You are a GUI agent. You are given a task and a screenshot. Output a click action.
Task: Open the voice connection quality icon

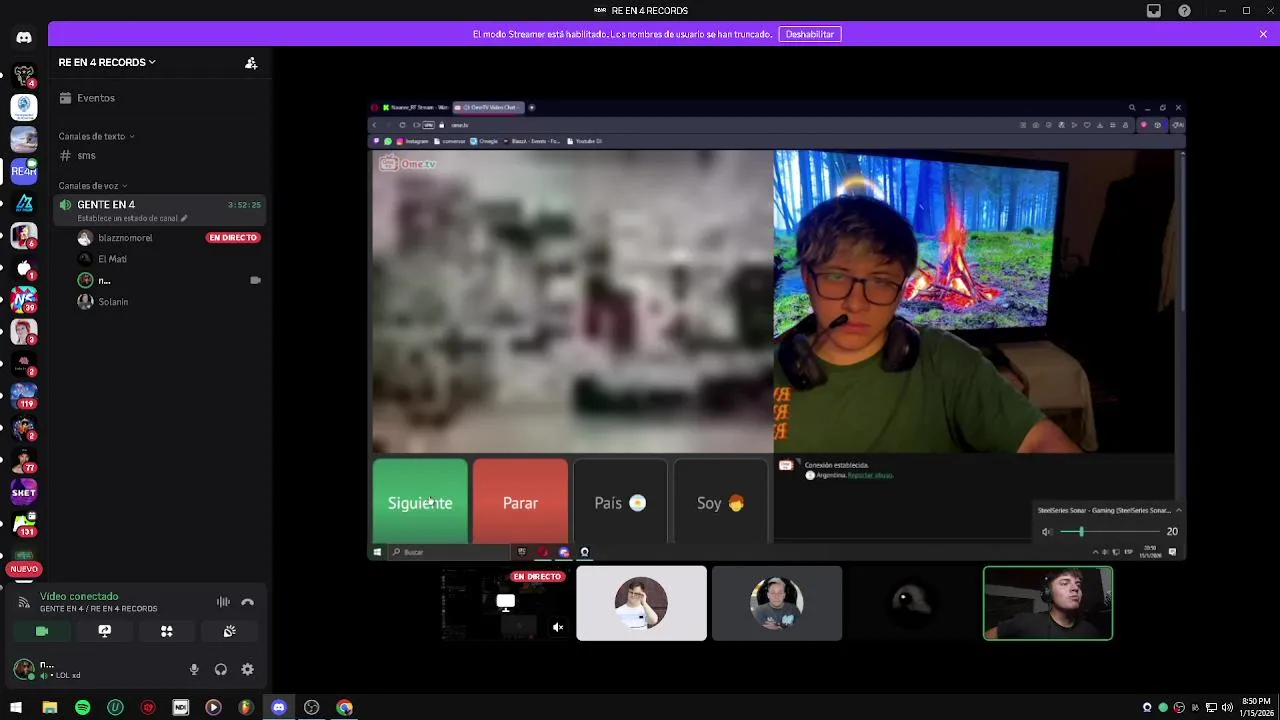click(24, 602)
